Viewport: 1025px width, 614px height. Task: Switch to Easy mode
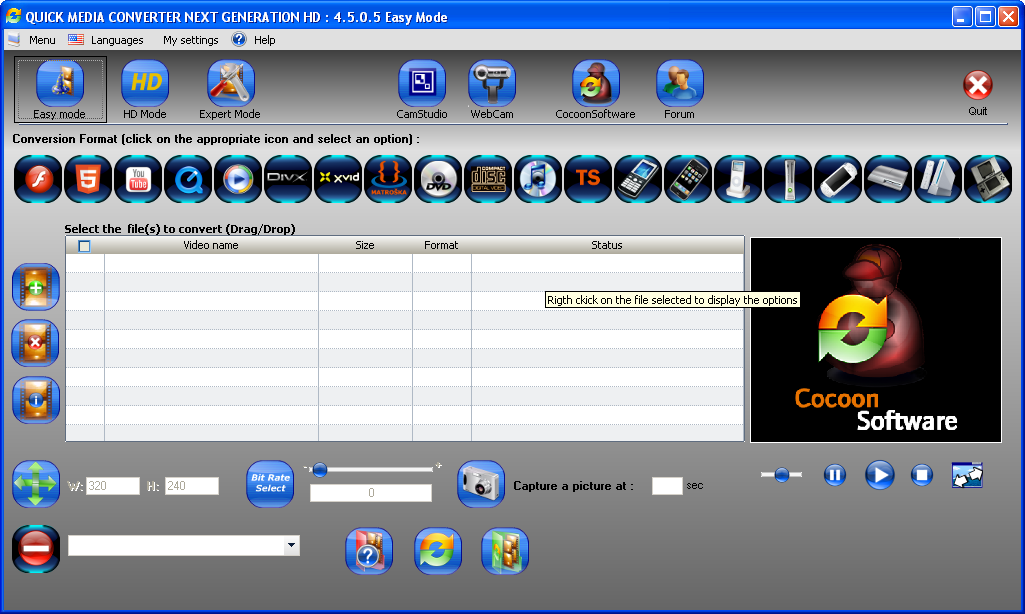(x=59, y=90)
